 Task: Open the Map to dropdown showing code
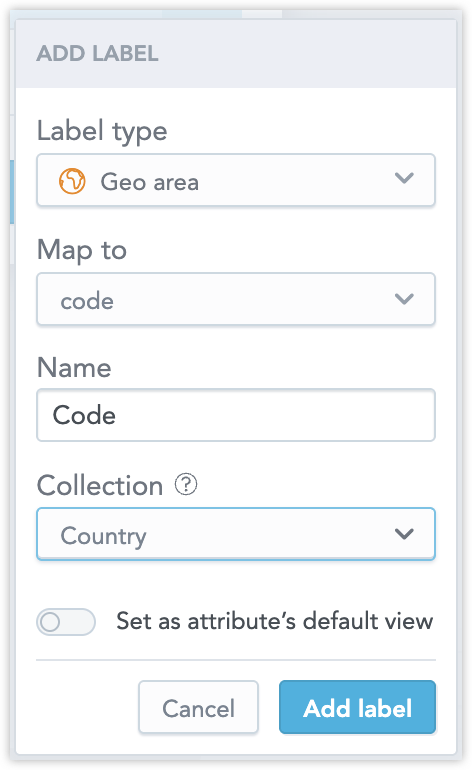[236, 300]
